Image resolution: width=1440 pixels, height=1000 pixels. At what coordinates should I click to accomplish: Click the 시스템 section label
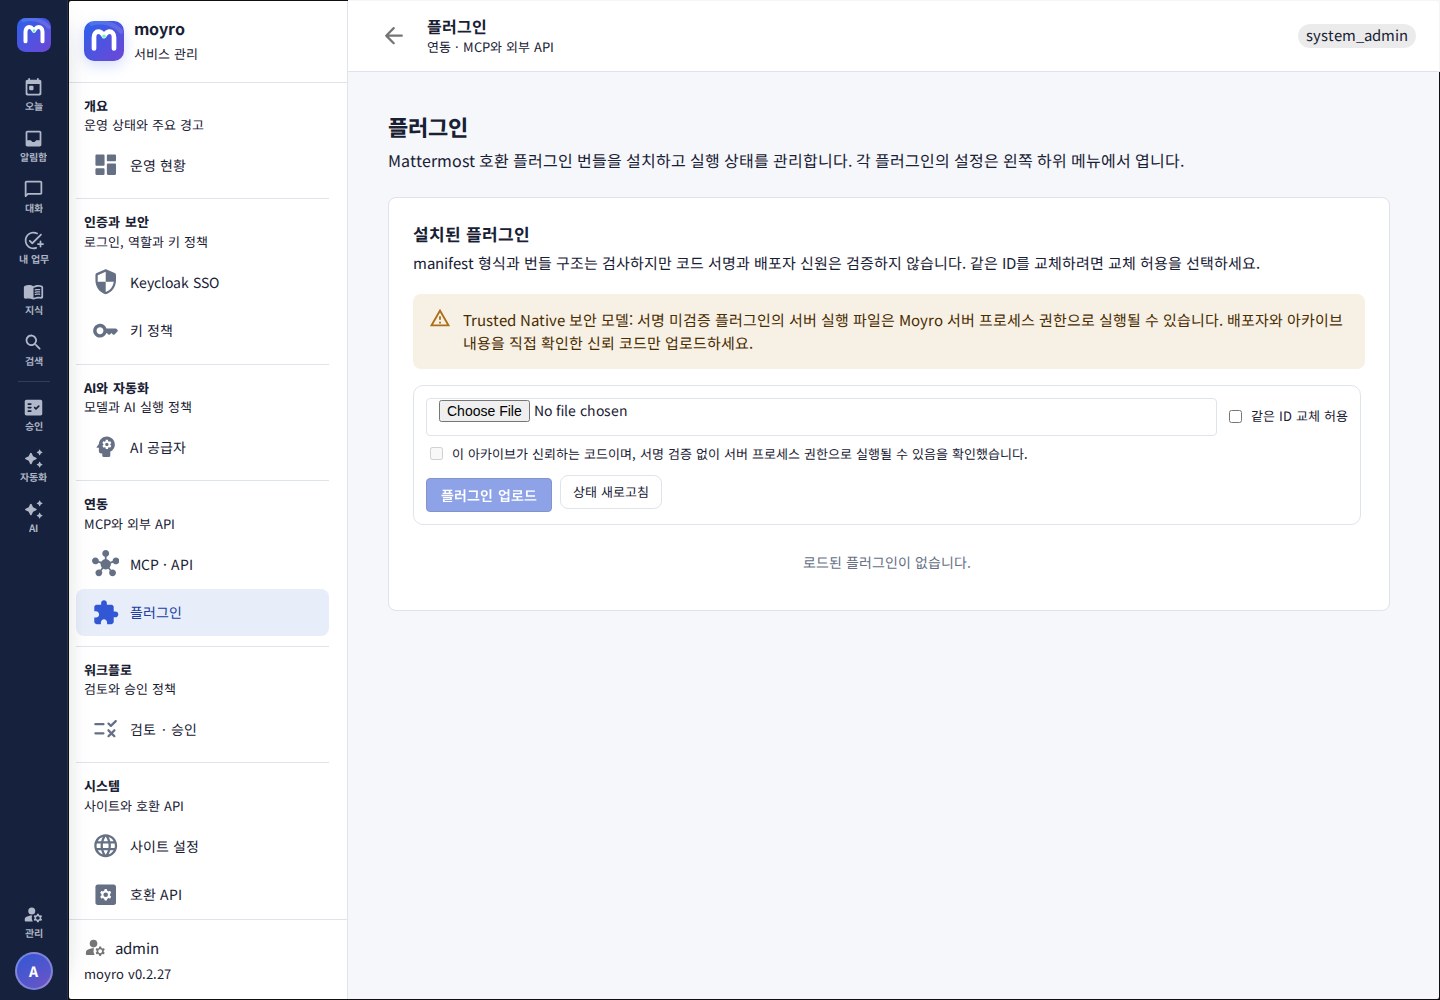point(102,786)
